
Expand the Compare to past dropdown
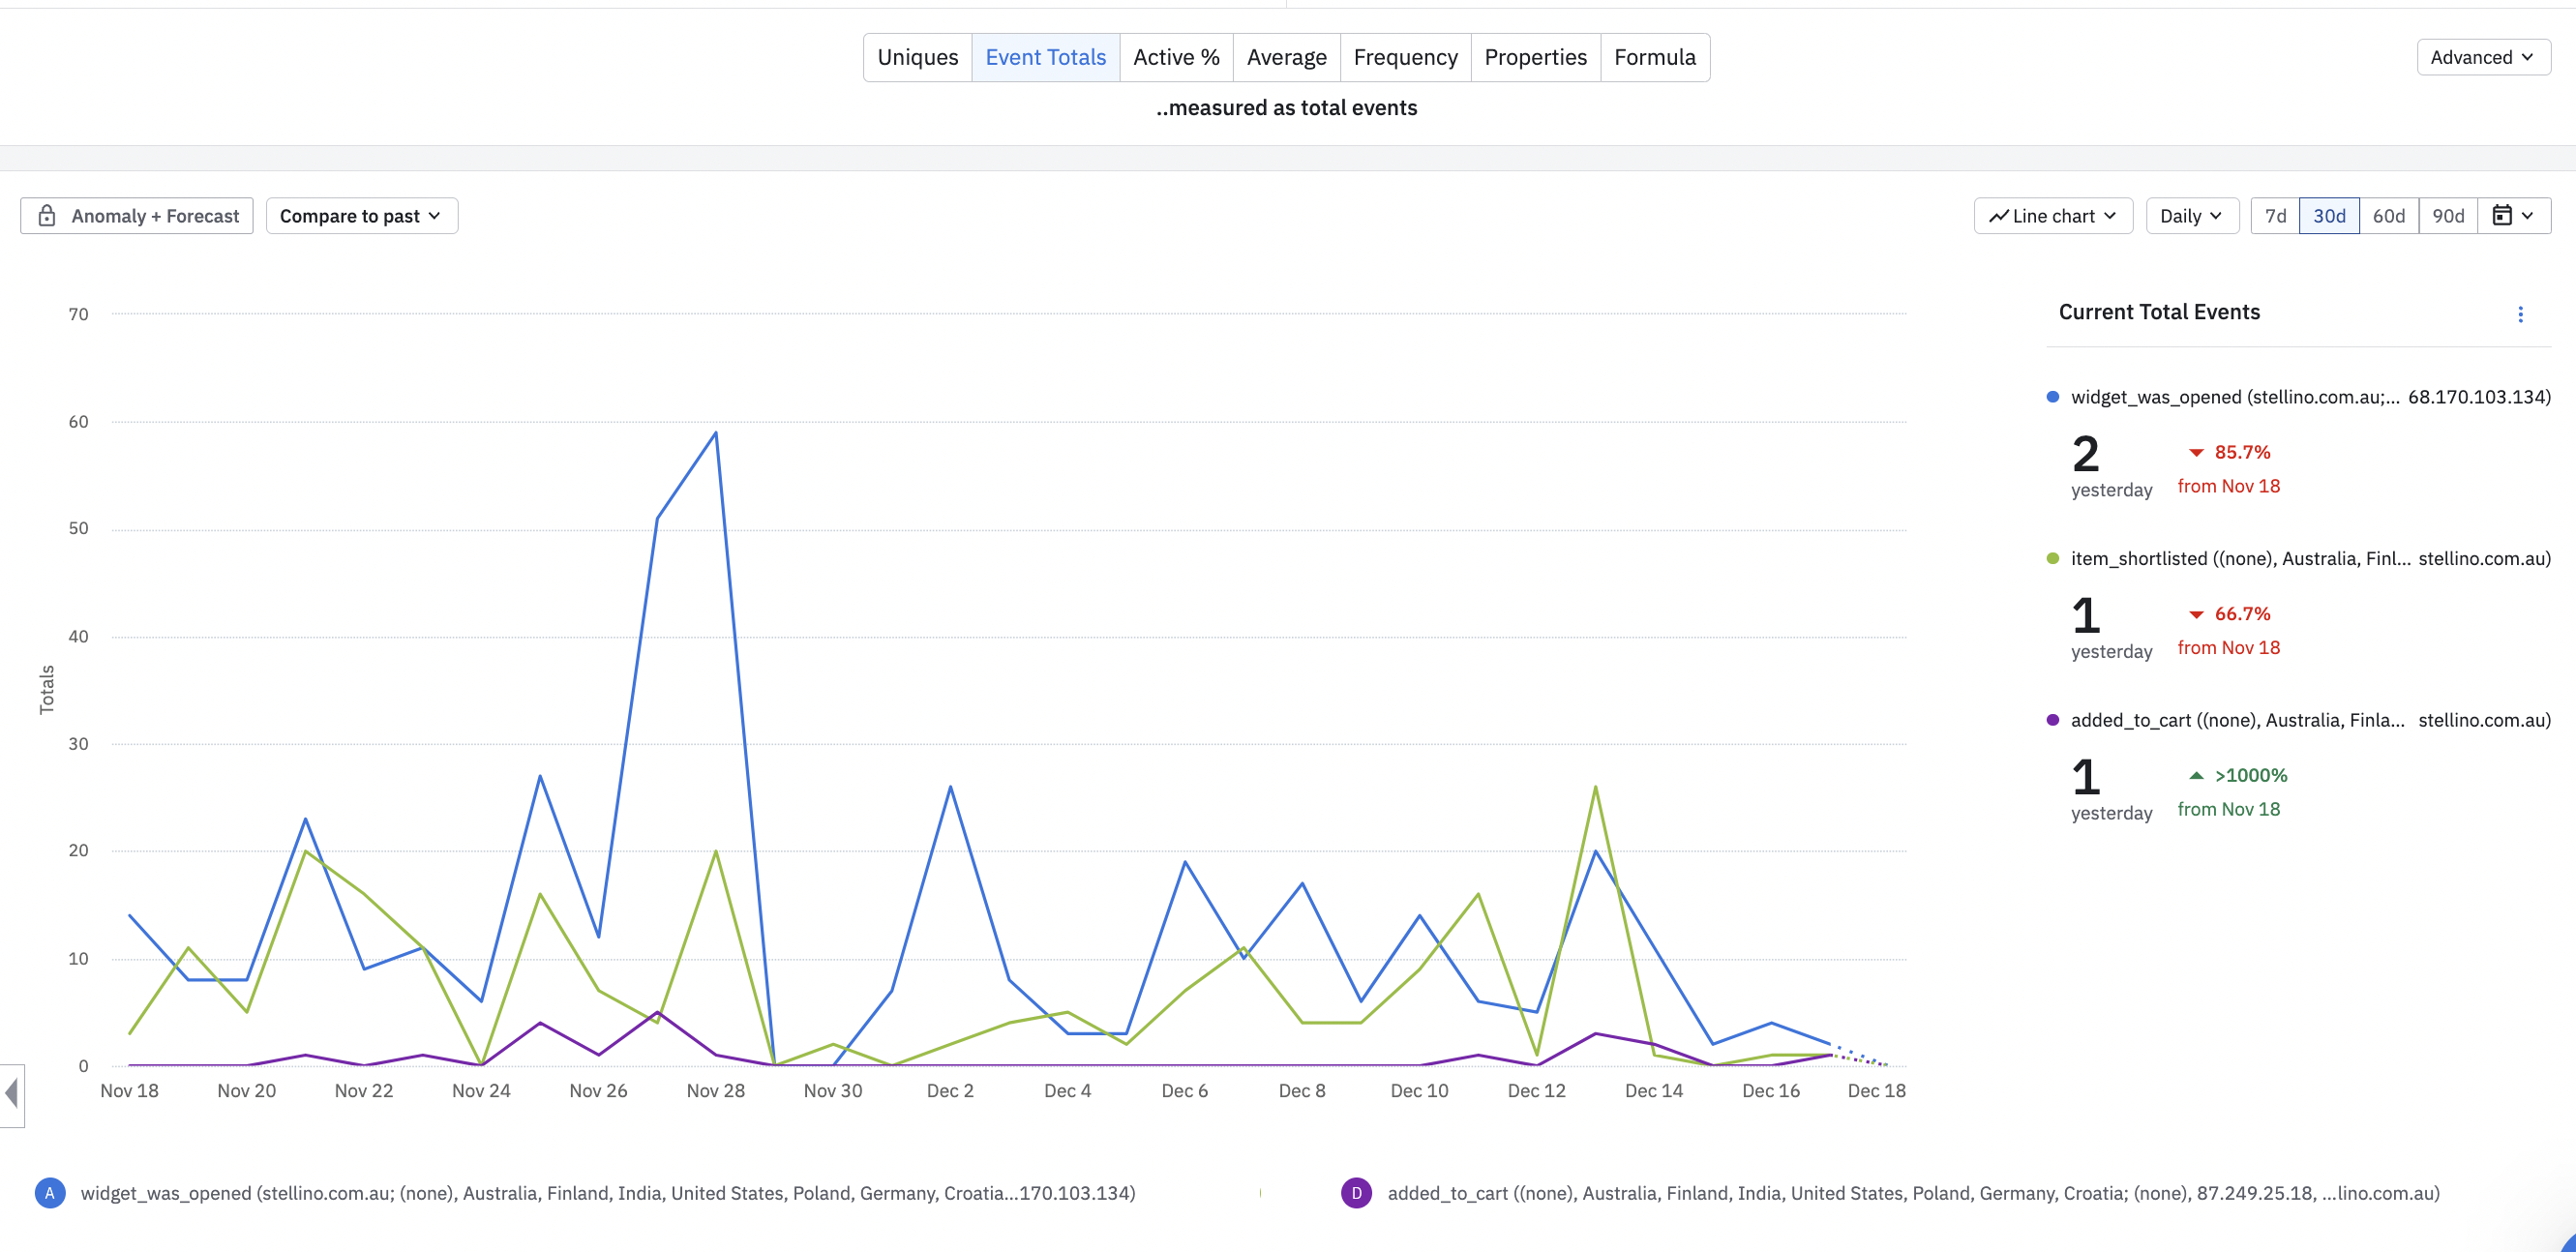(x=361, y=216)
